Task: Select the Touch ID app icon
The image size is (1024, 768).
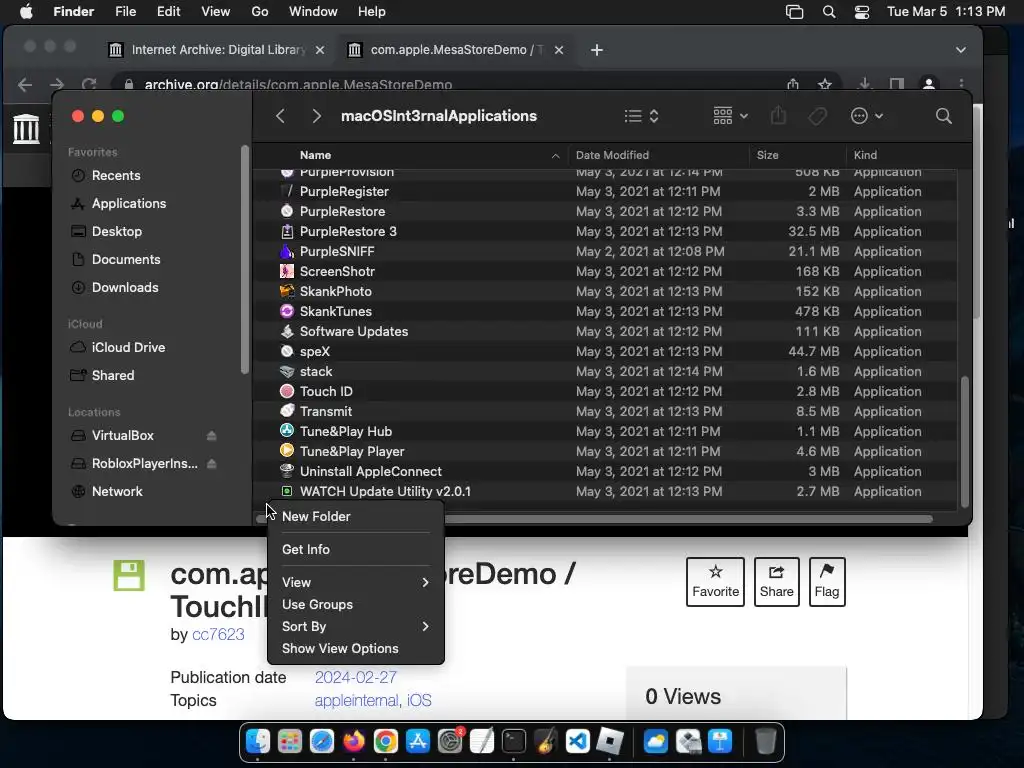Action: (x=287, y=391)
